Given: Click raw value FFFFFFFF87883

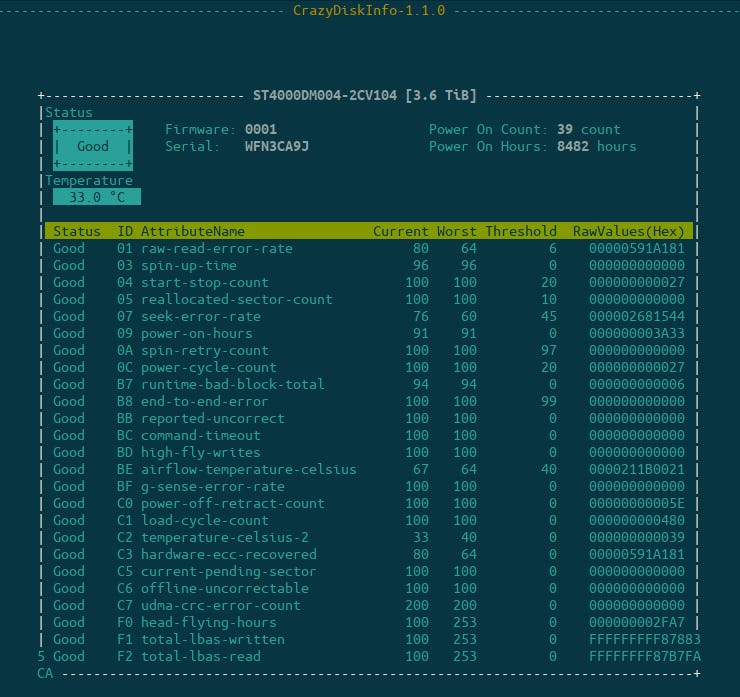Looking at the screenshot, I should pyautogui.click(x=645, y=639).
